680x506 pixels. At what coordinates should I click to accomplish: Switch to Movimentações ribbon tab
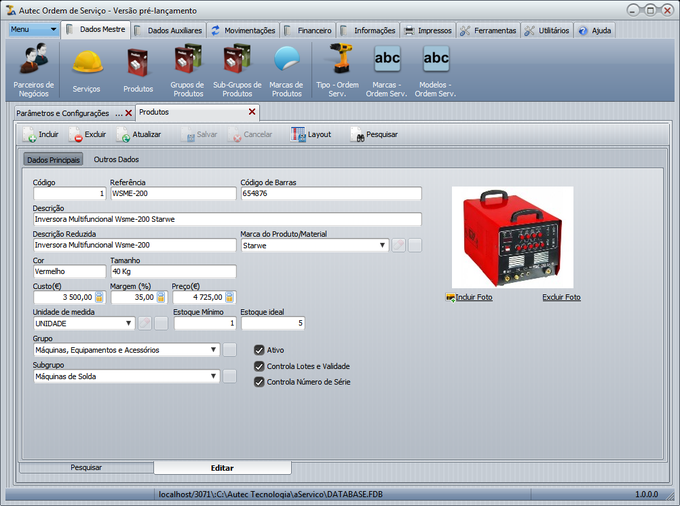[x=243, y=30]
